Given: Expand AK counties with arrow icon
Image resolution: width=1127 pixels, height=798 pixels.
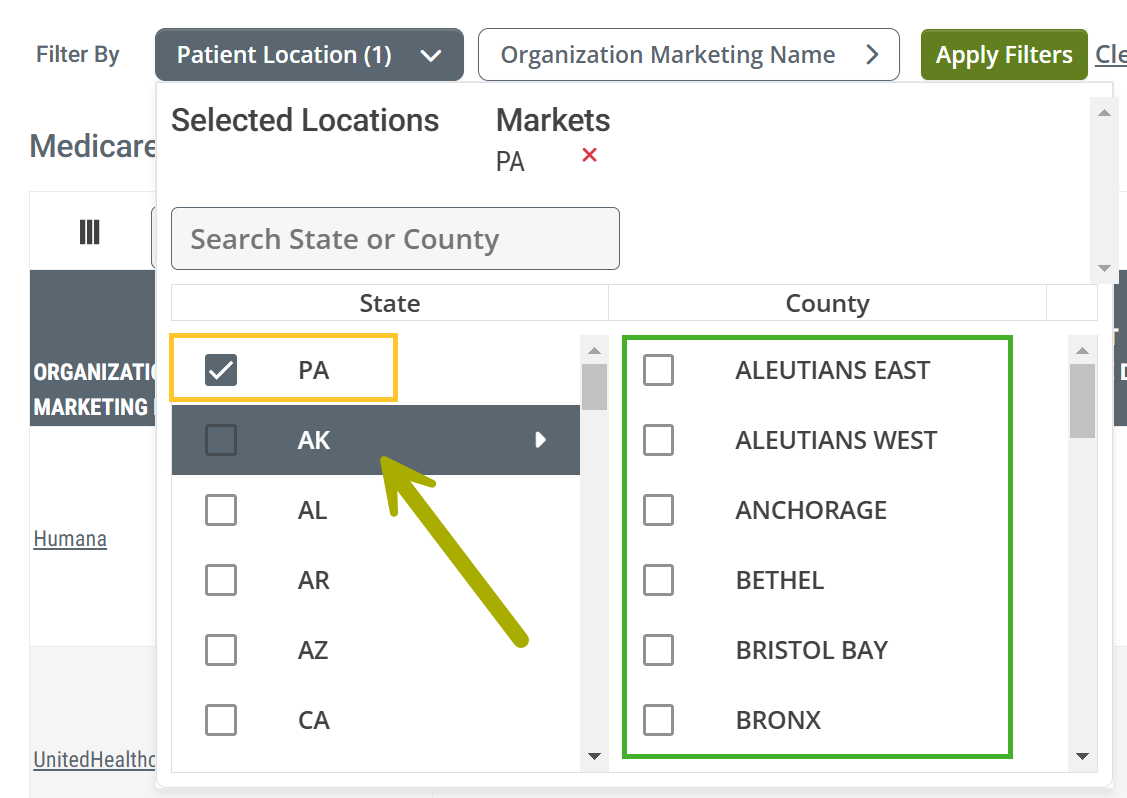Looking at the screenshot, I should point(540,440).
